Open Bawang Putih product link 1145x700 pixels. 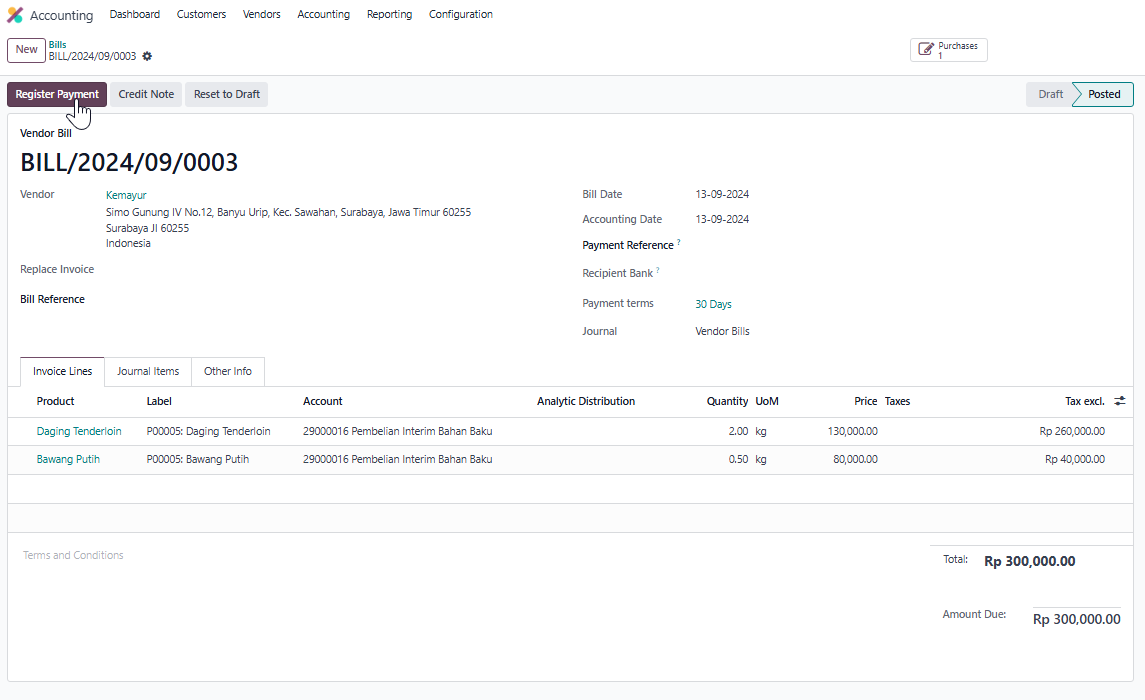(x=68, y=459)
